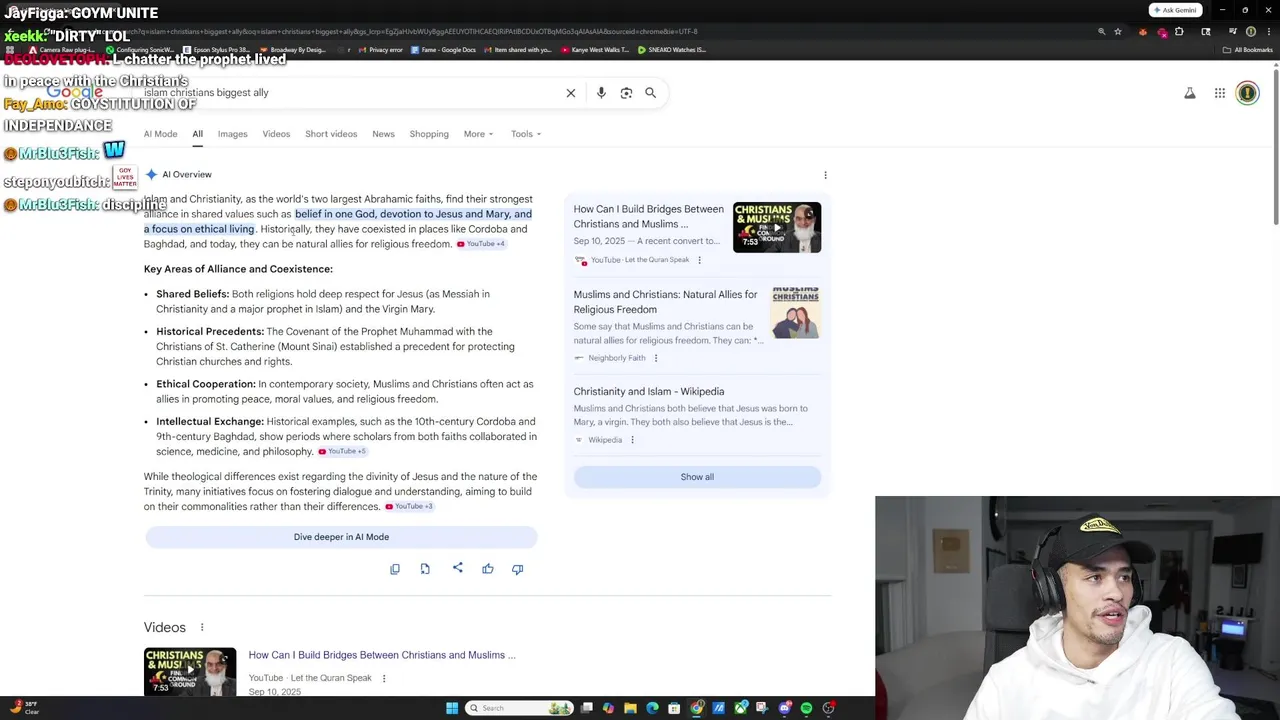Expand the More search filters dropdown
This screenshot has width=1280, height=720.
478,134
